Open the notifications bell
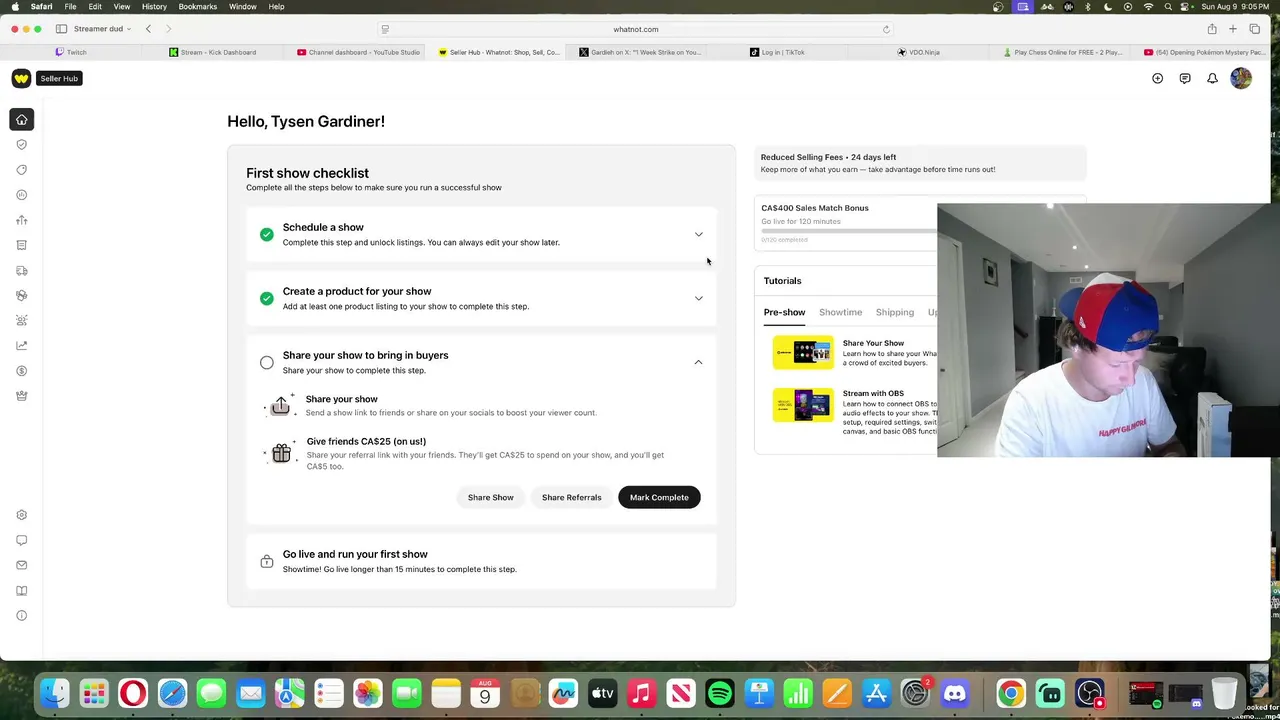The width and height of the screenshot is (1280, 720). (x=1212, y=78)
